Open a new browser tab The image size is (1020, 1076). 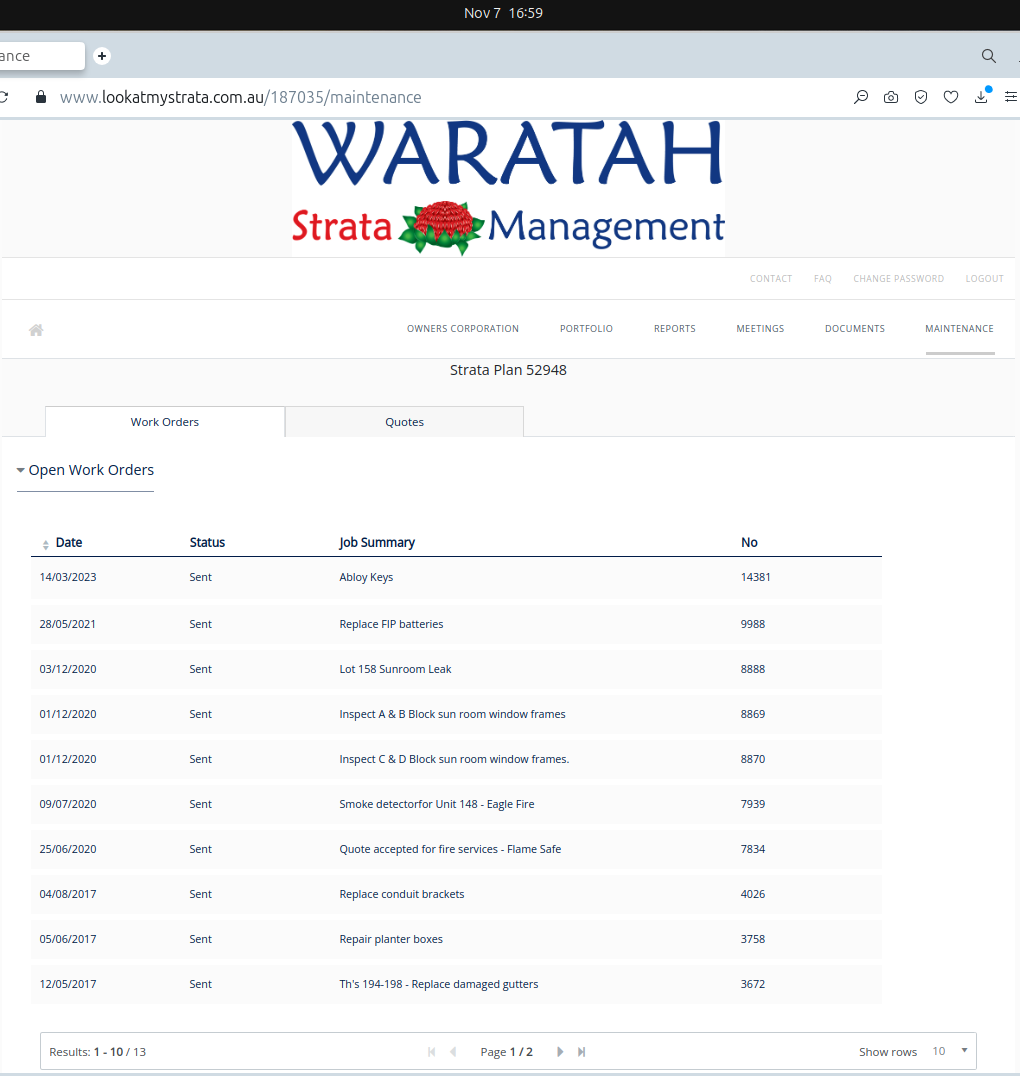(102, 56)
